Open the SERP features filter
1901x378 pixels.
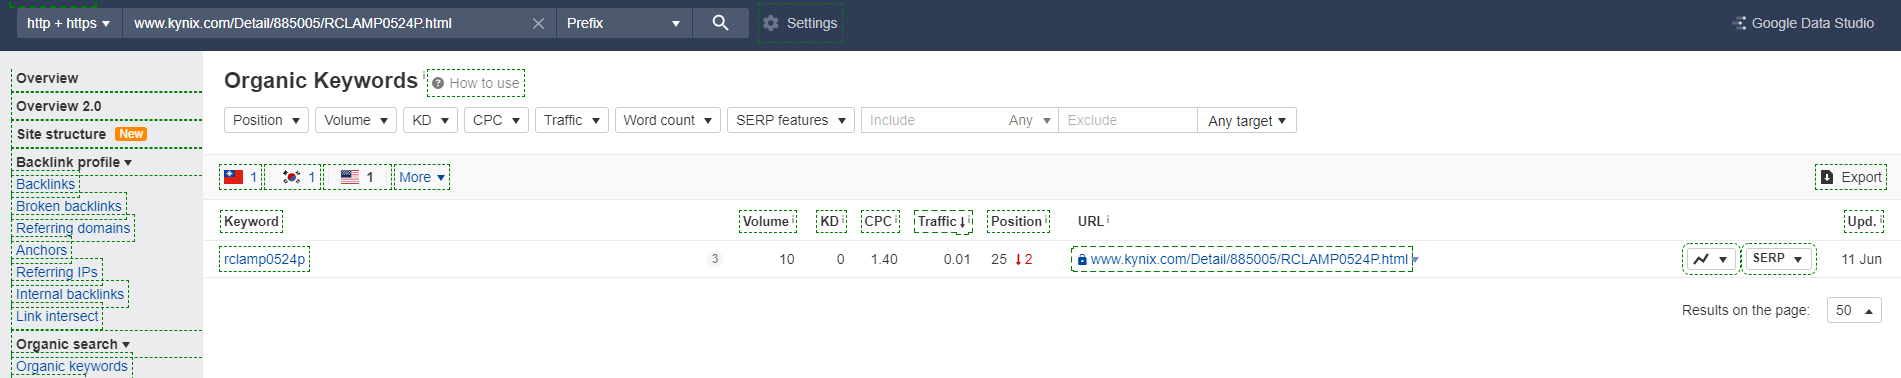coord(791,120)
